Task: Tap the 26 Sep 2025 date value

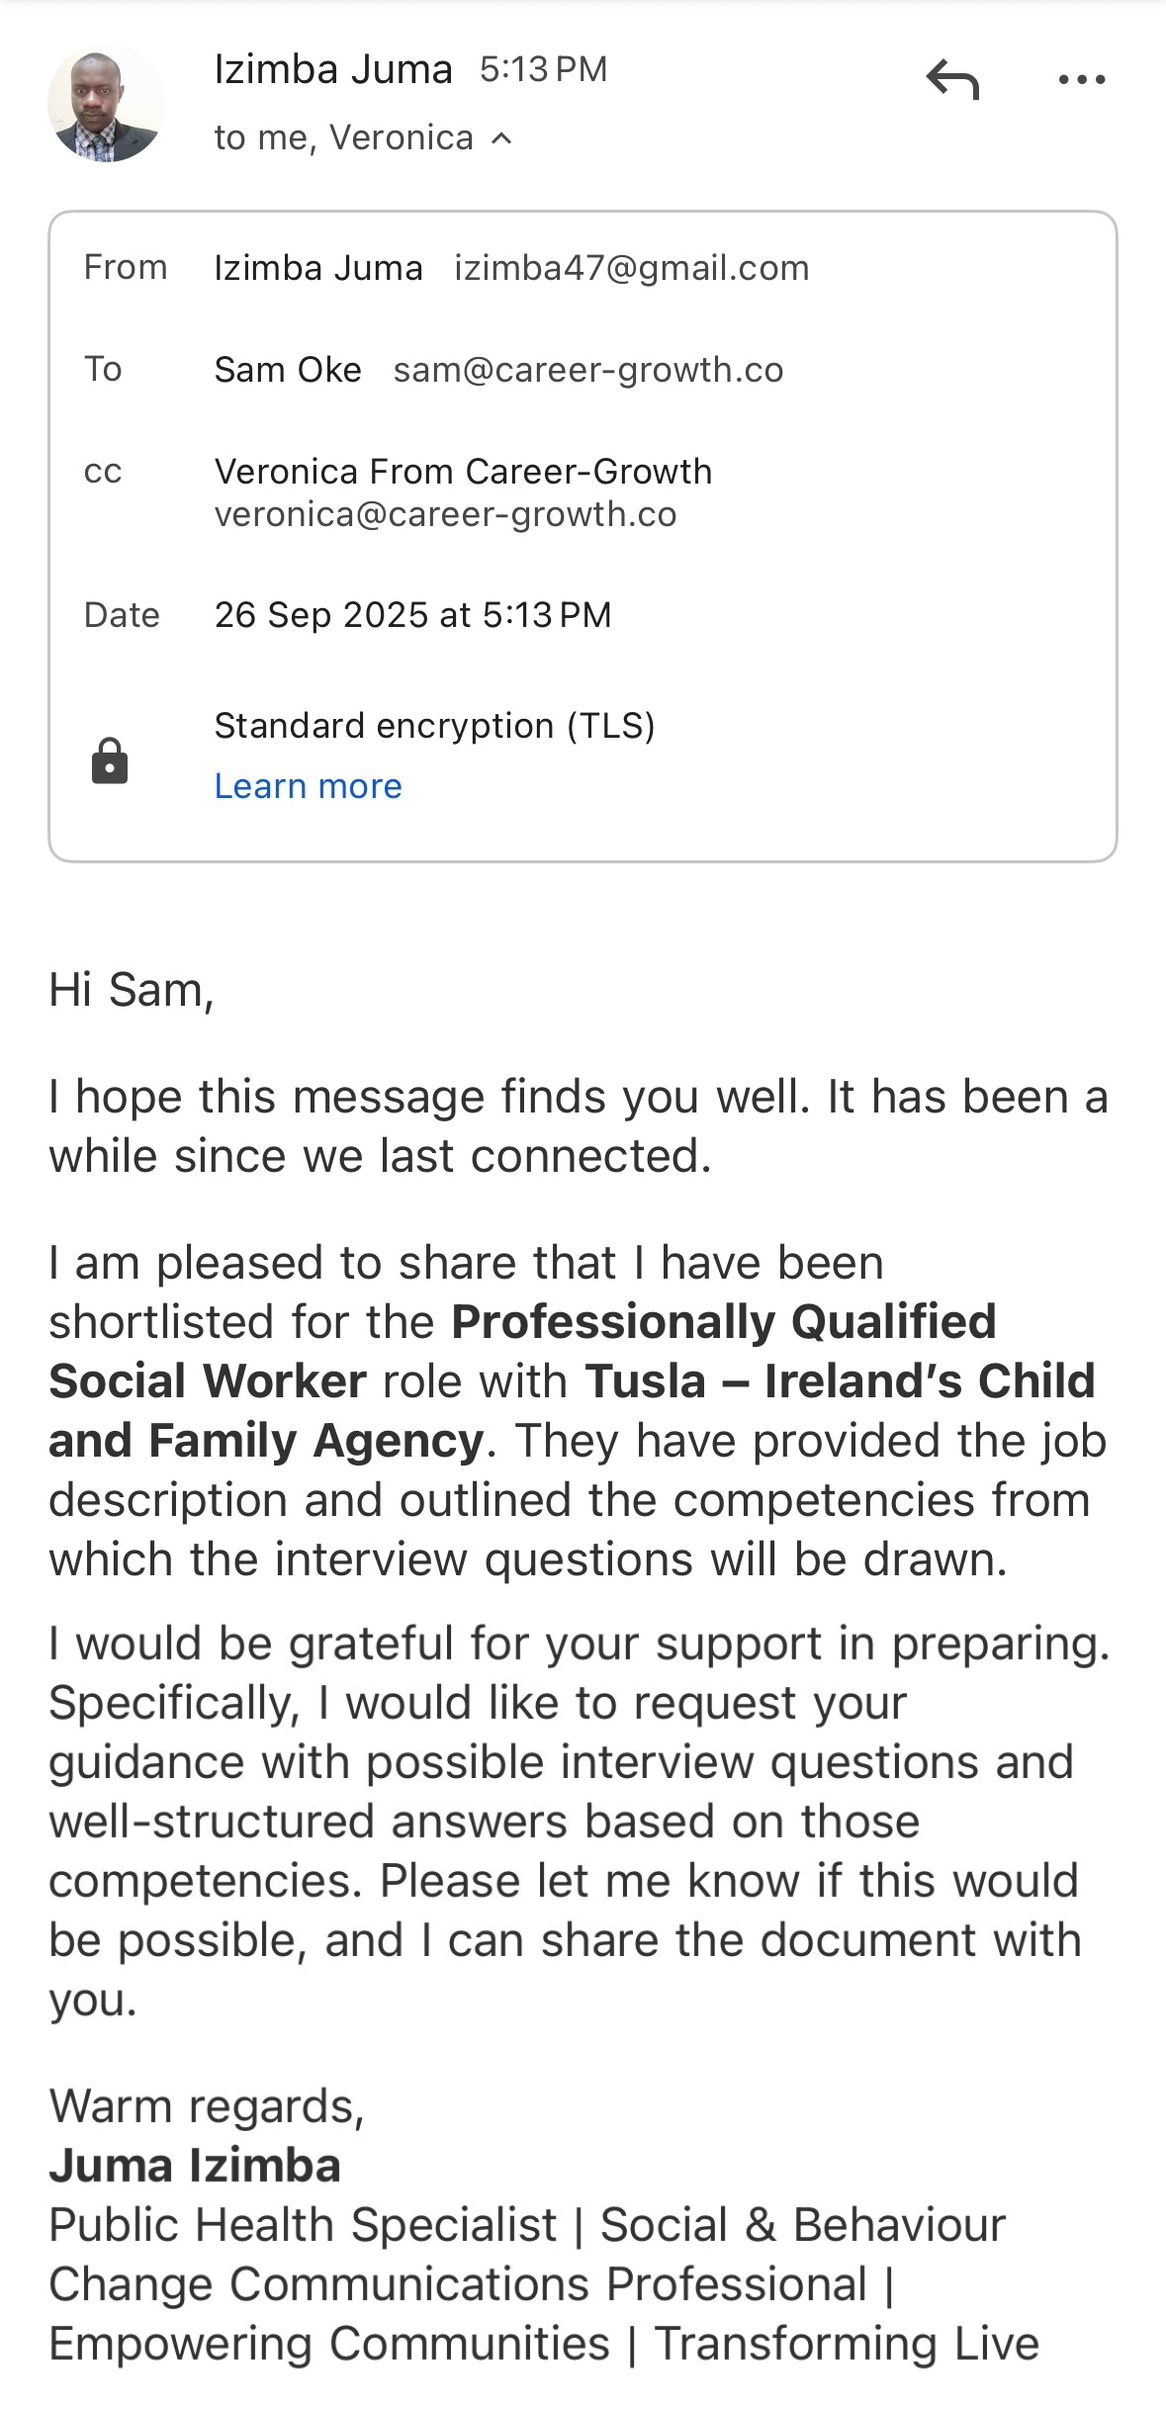Action: [x=412, y=614]
